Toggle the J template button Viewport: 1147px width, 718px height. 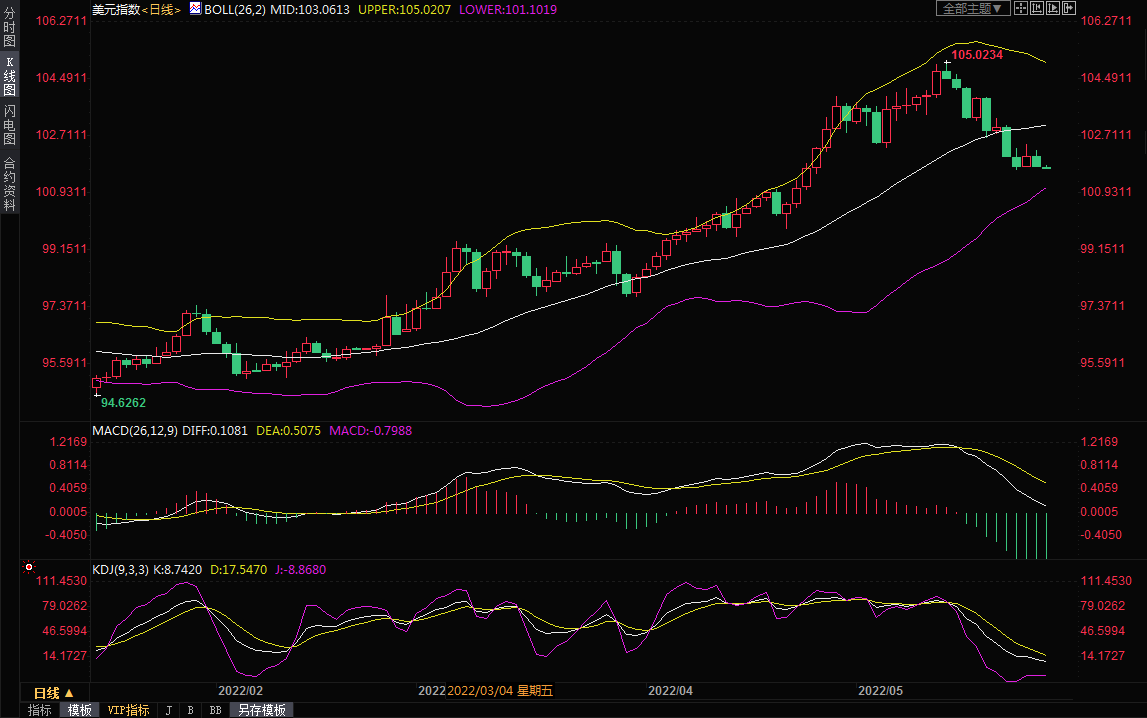[167, 710]
